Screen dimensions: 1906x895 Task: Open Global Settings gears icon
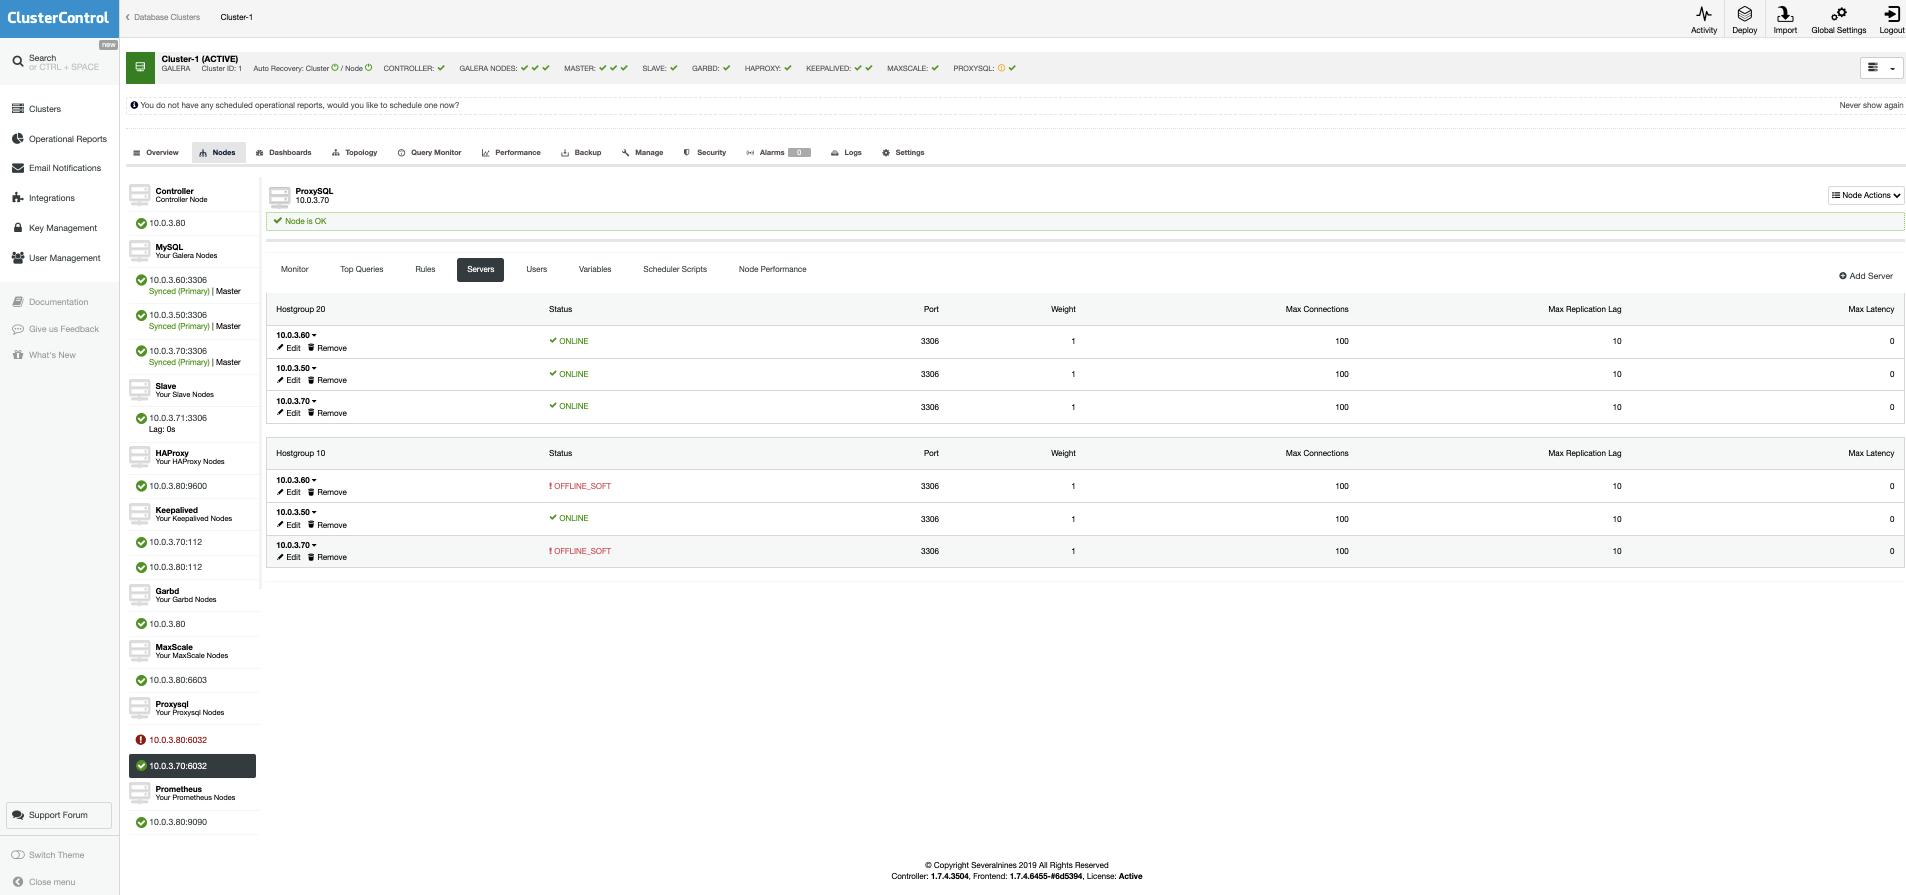pos(1838,14)
